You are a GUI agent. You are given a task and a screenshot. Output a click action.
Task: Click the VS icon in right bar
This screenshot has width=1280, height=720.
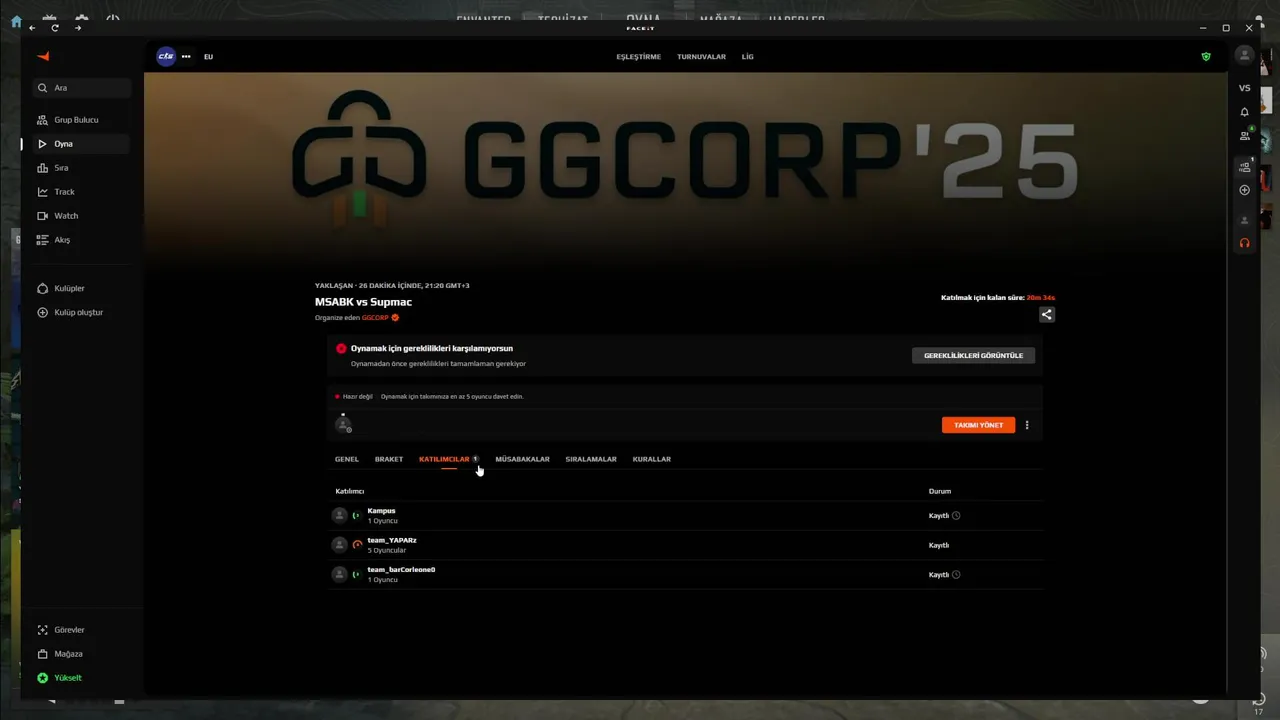(1244, 89)
